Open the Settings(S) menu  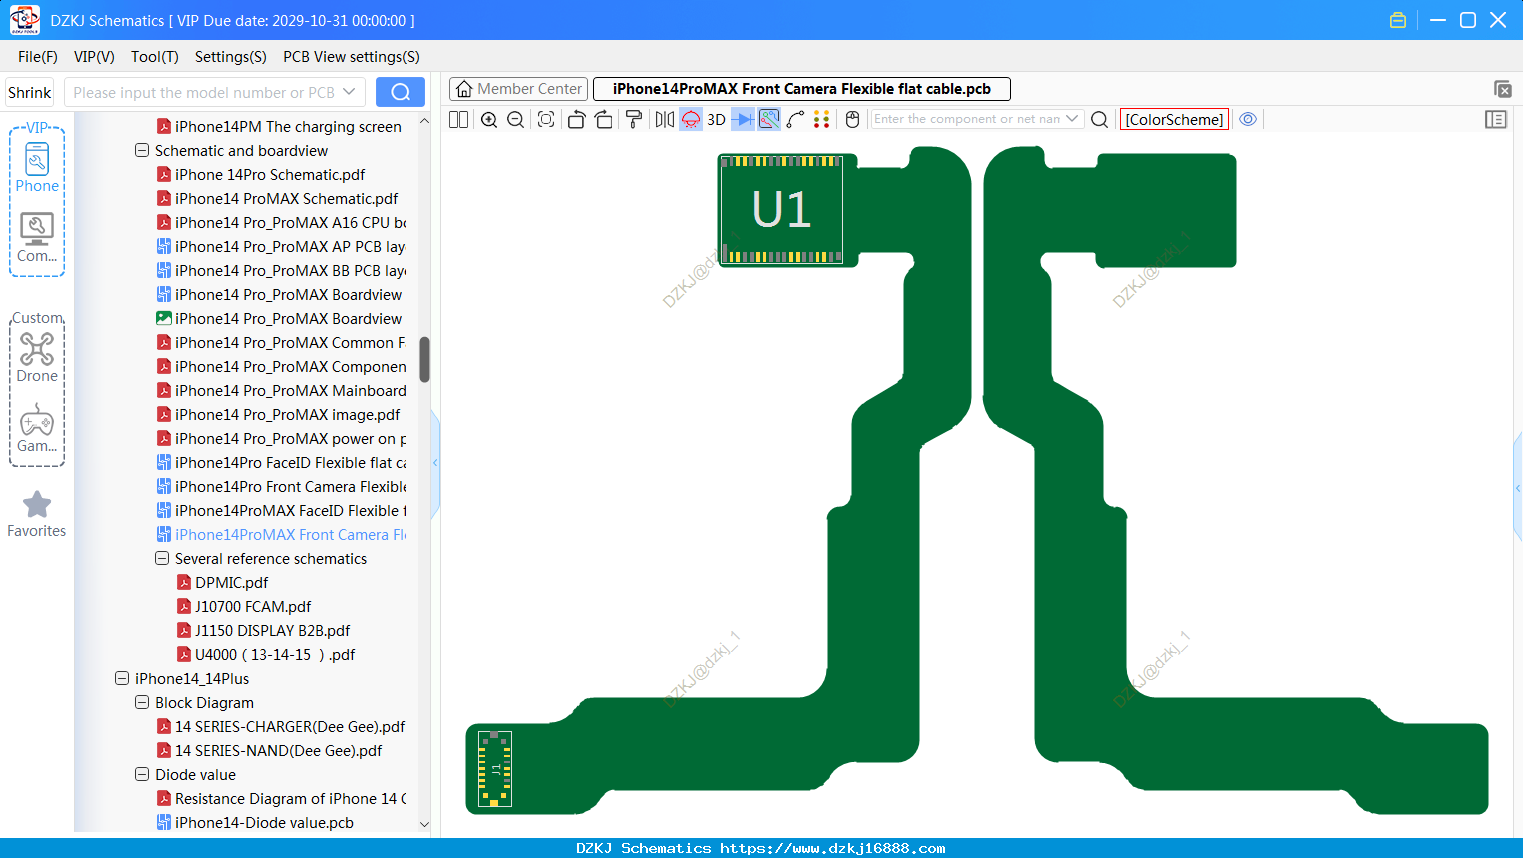[231, 57]
